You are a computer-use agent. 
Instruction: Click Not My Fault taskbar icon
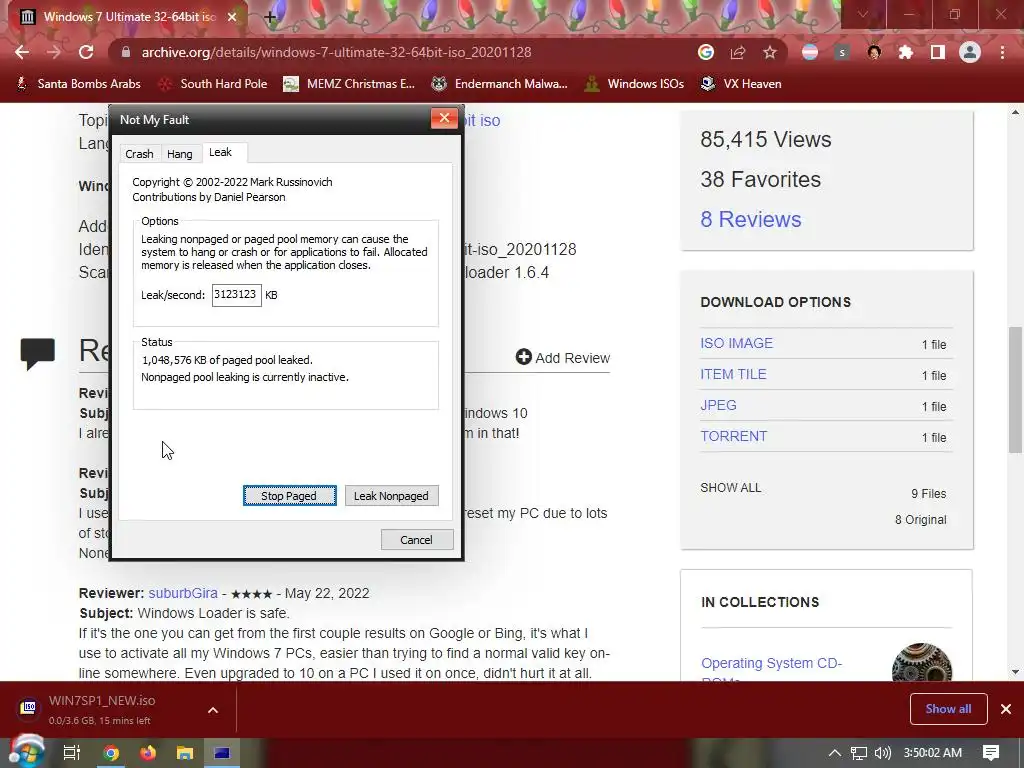pyautogui.click(x=222, y=753)
